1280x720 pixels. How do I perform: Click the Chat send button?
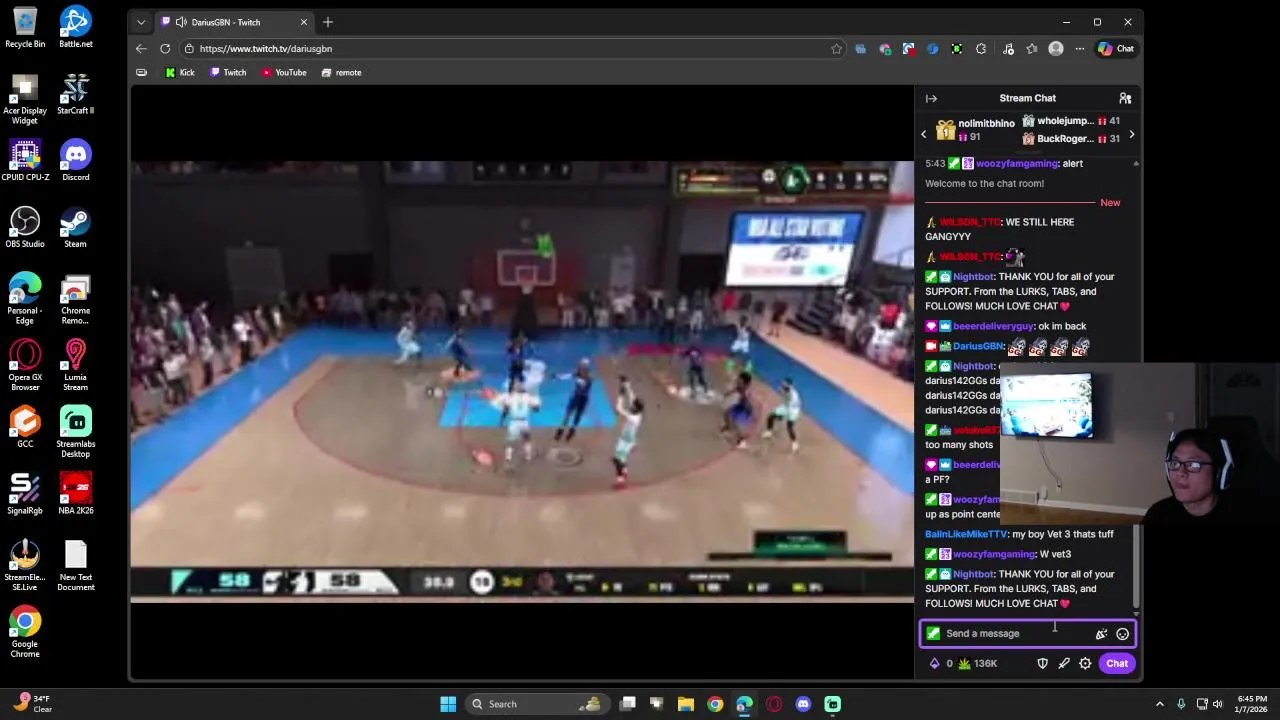click(1117, 663)
